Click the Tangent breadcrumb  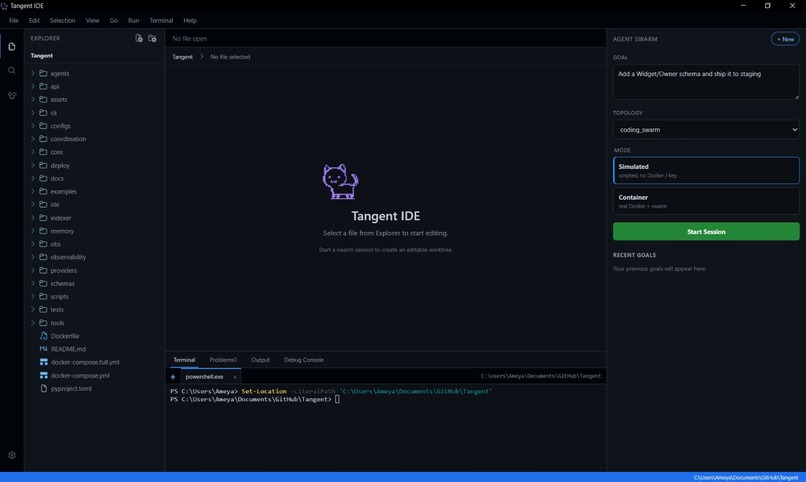(x=182, y=57)
